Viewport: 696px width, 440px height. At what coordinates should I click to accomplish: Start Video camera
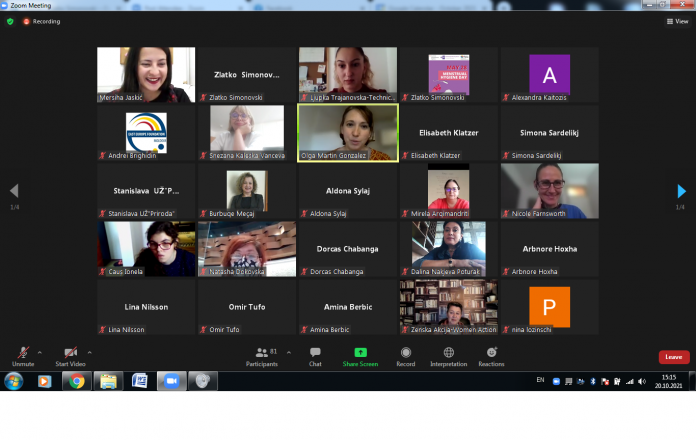click(x=70, y=355)
